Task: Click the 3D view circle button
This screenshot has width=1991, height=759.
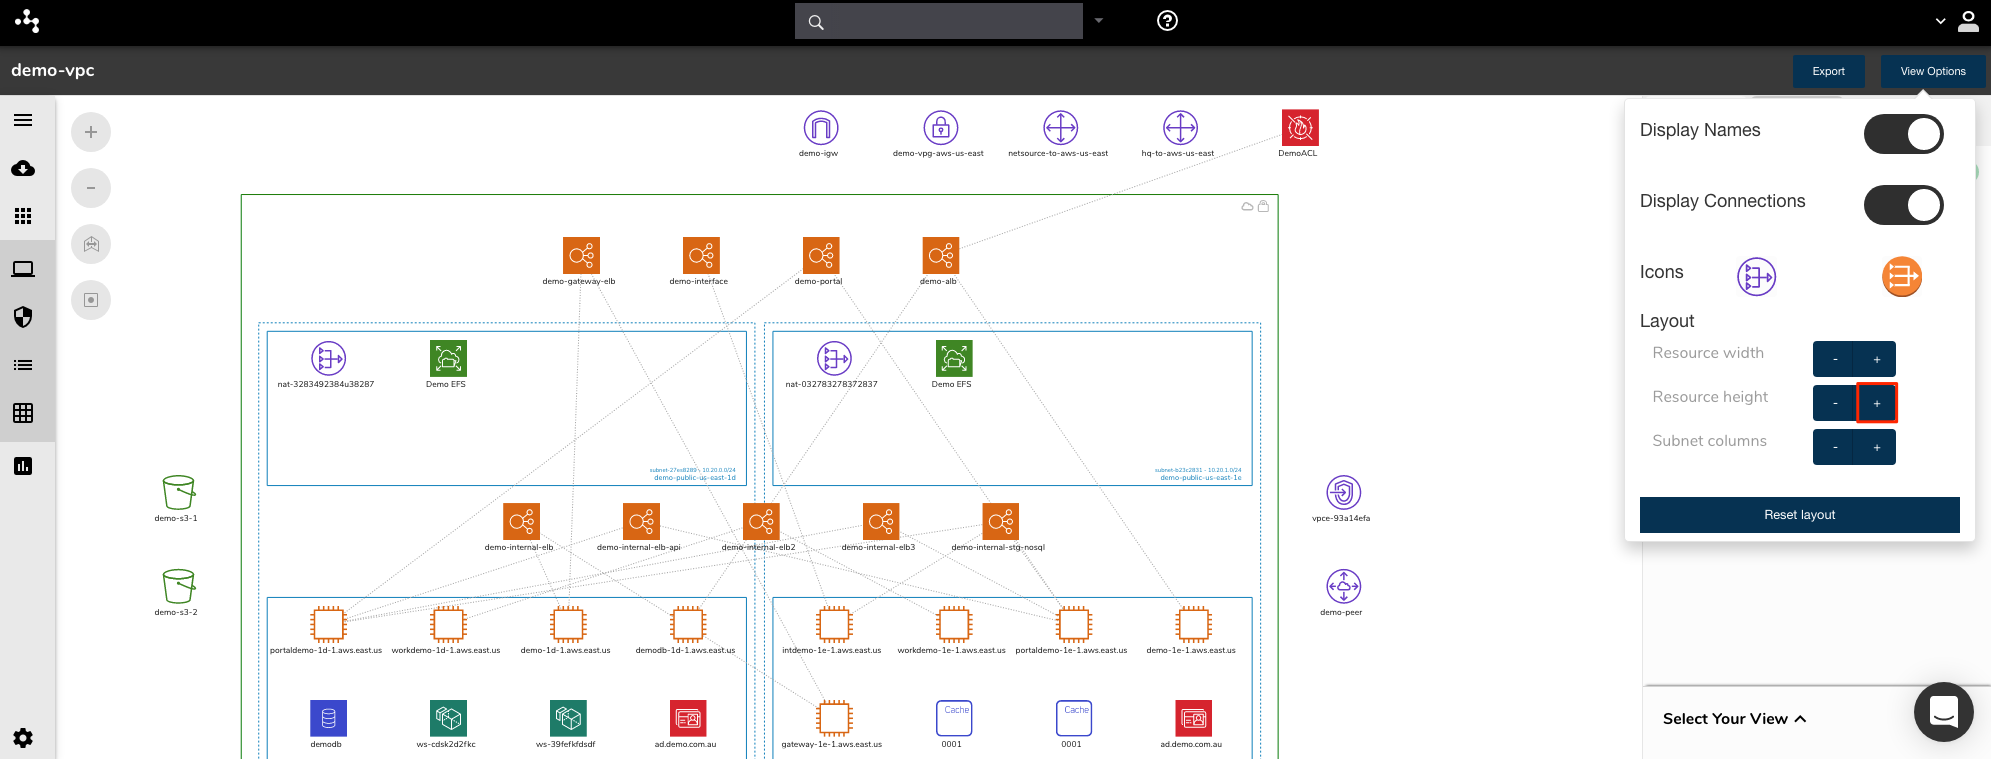Action: pyautogui.click(x=91, y=244)
